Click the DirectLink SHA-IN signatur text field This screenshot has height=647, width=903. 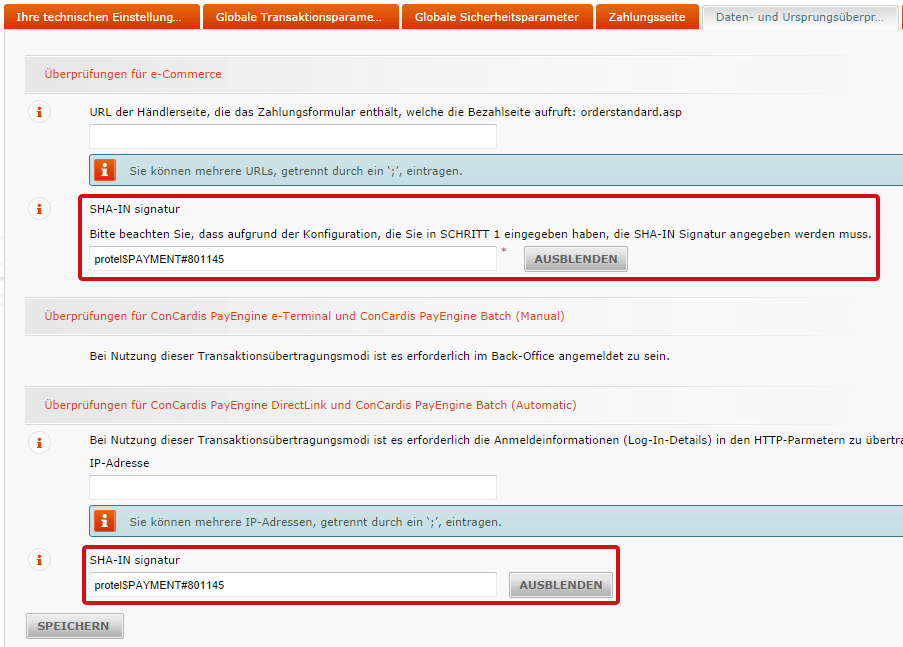(x=293, y=585)
